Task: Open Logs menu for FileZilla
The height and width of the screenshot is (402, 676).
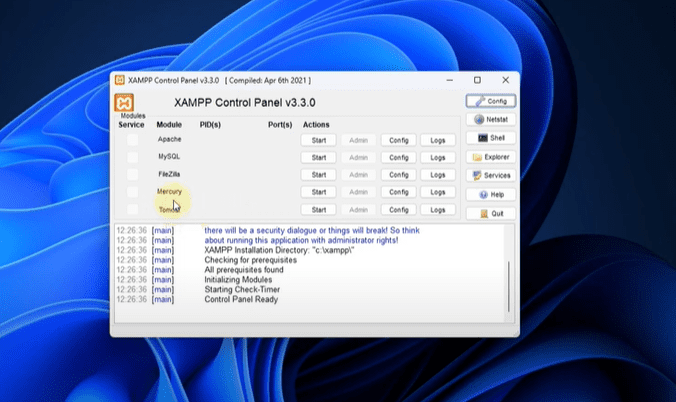Action: [x=437, y=174]
